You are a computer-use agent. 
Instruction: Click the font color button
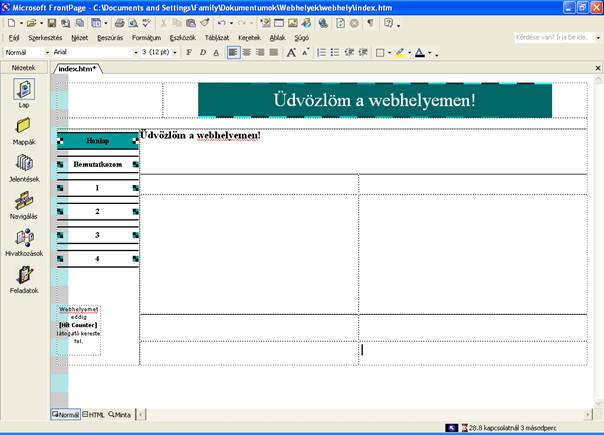[420, 52]
